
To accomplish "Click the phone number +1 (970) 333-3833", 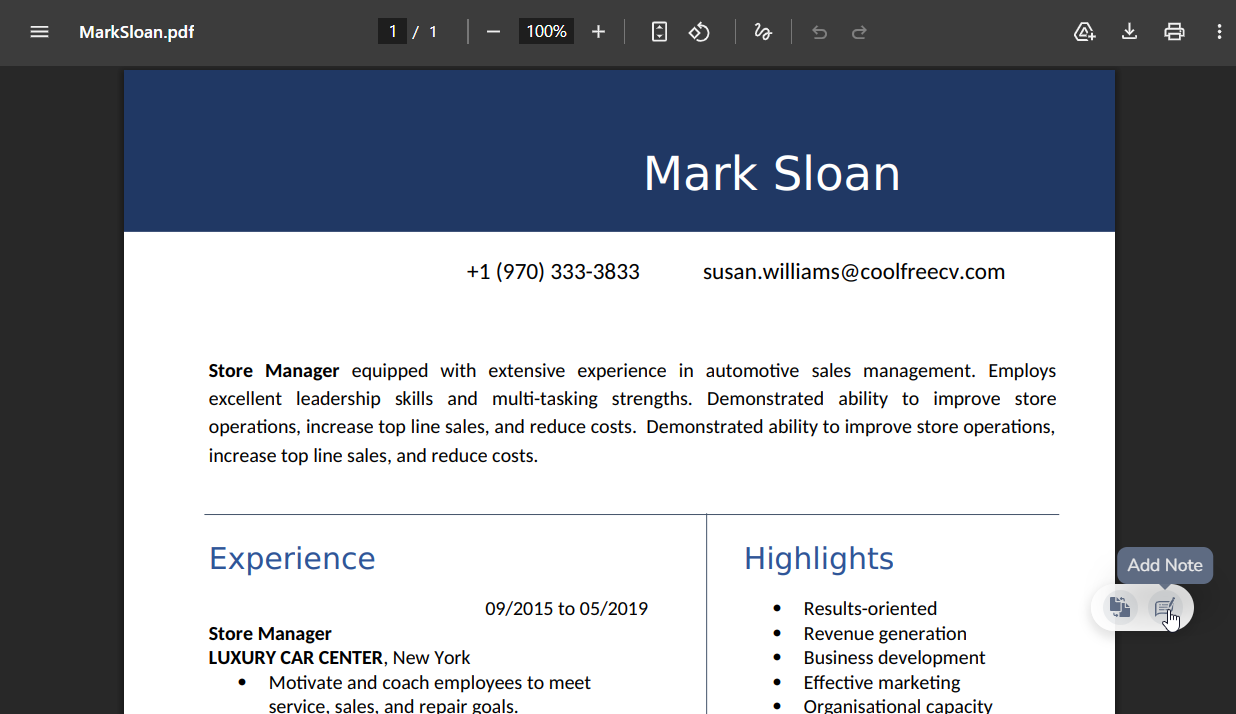I will (553, 272).
